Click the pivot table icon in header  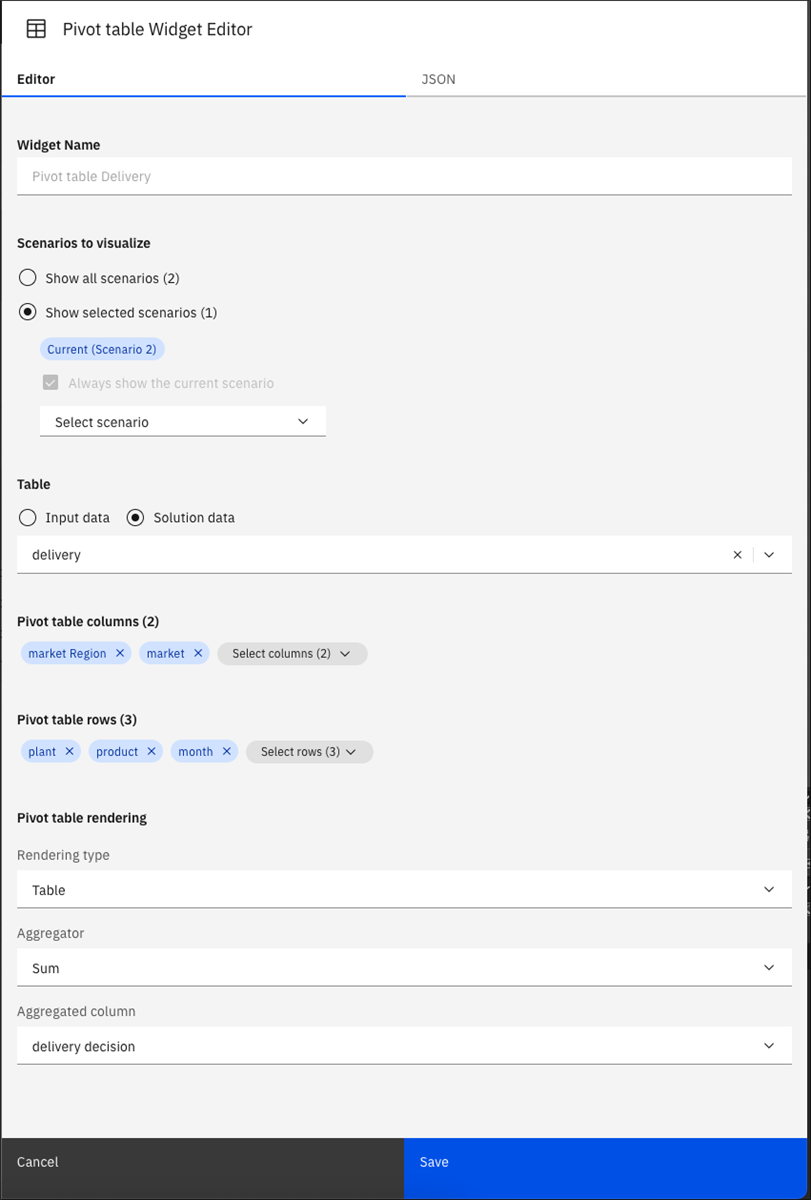pos(36,29)
